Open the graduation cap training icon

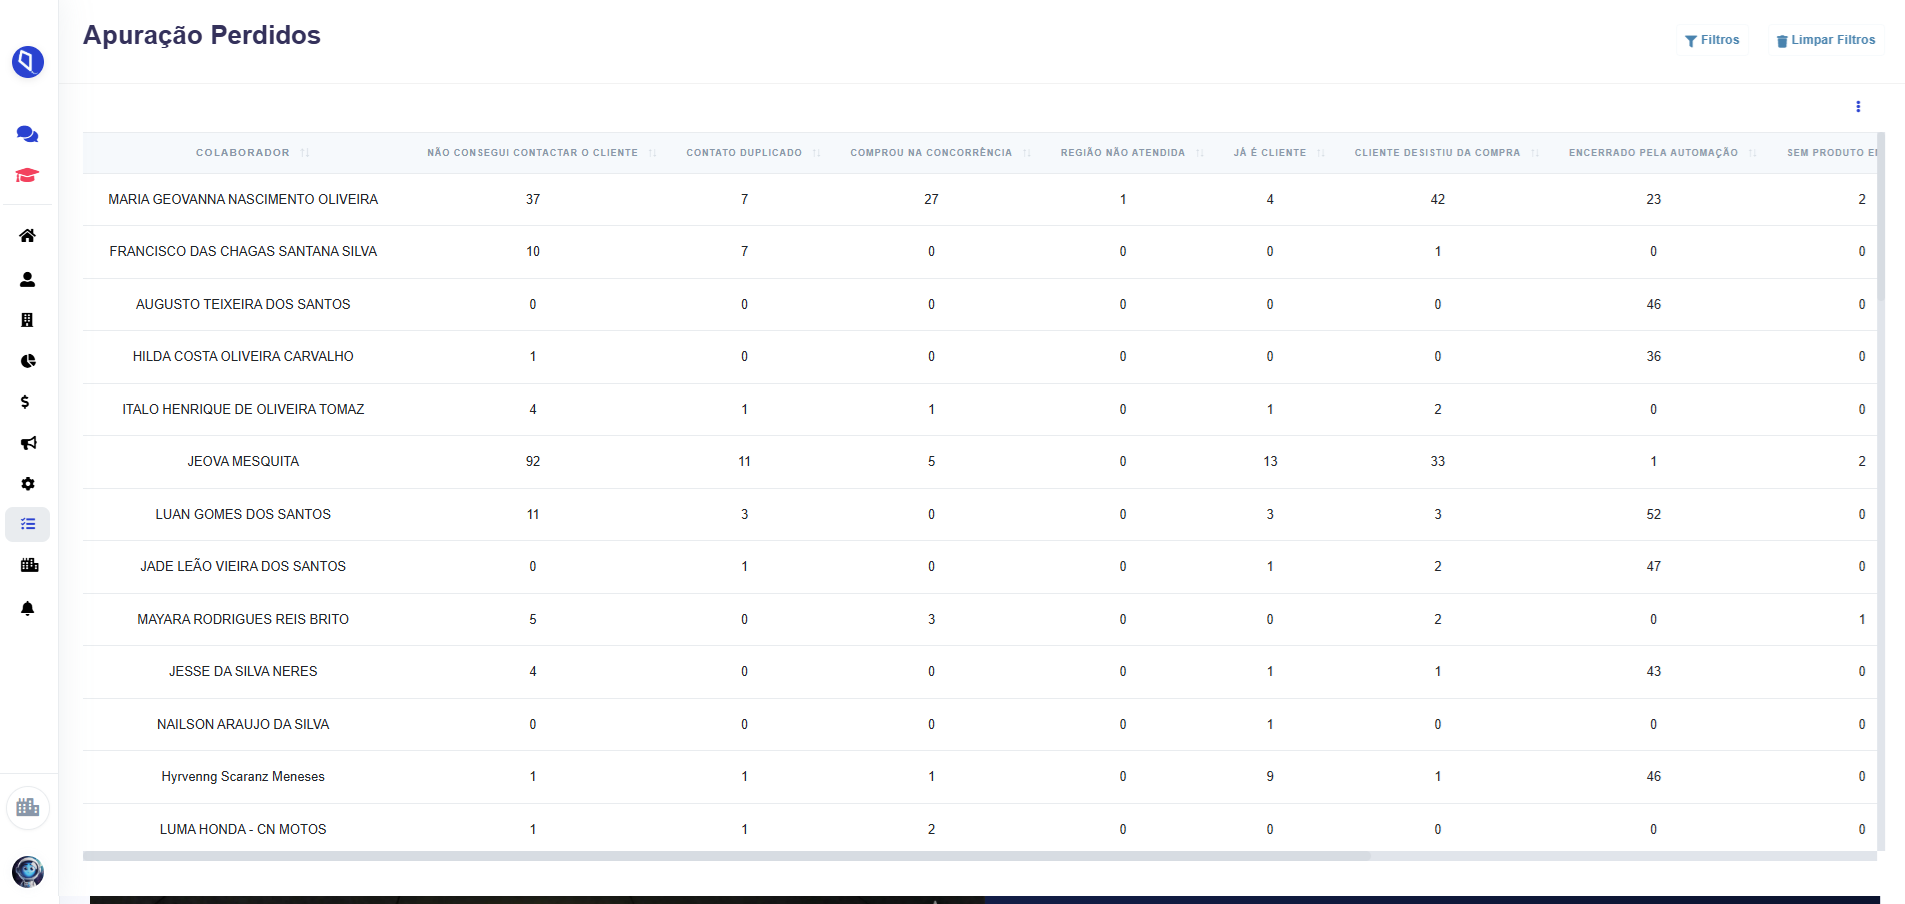tap(27, 176)
